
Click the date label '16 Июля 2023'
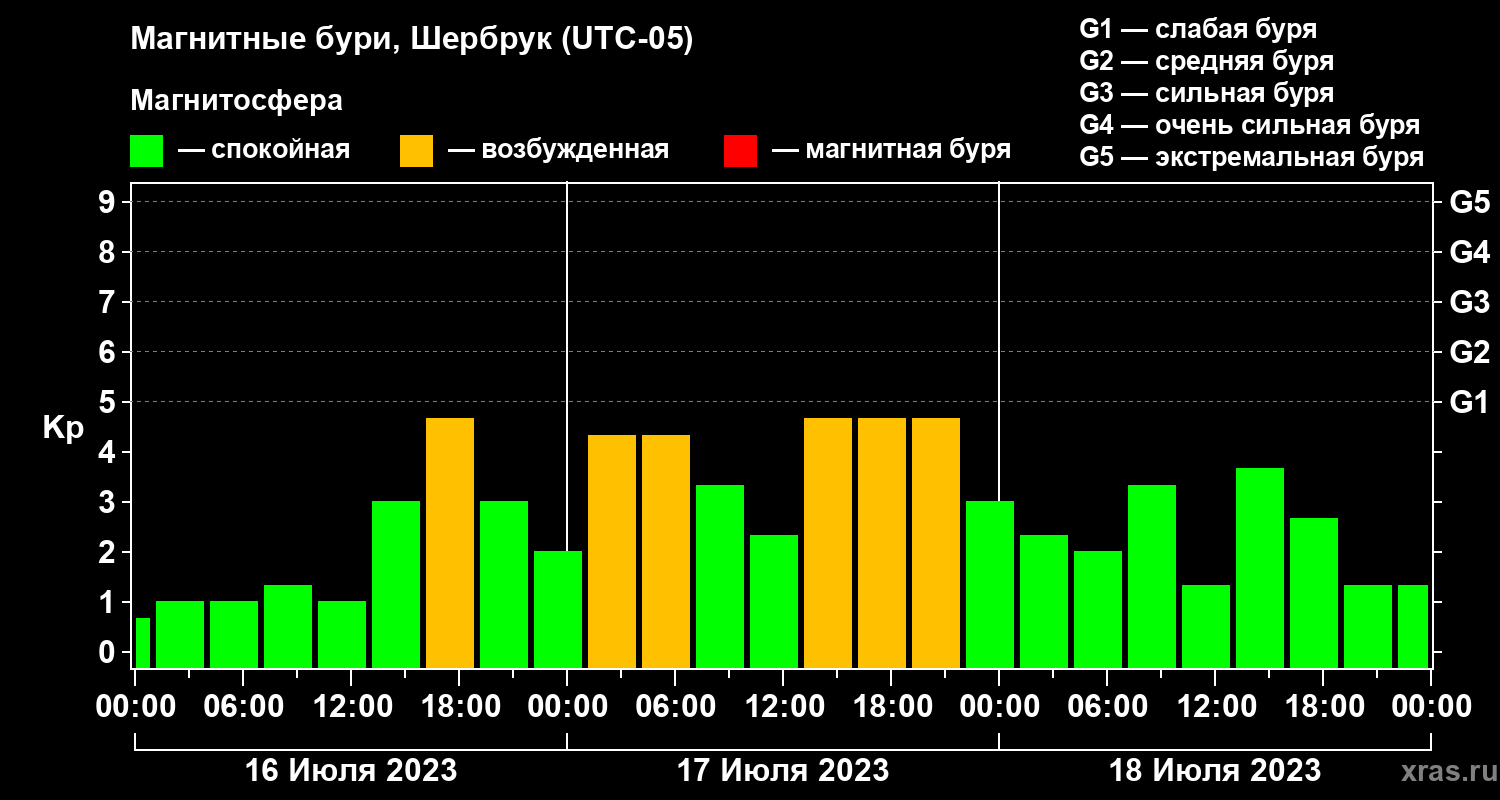pyautogui.click(x=351, y=771)
